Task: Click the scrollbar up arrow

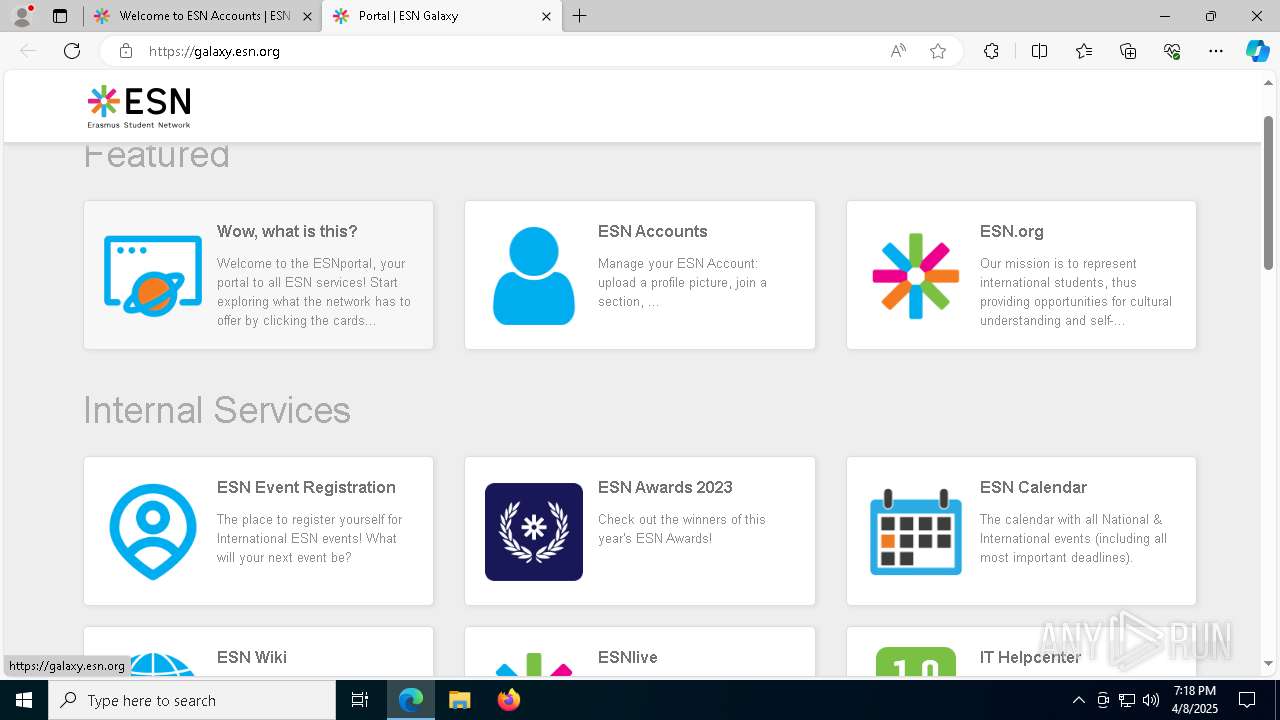Action: click(1268, 83)
